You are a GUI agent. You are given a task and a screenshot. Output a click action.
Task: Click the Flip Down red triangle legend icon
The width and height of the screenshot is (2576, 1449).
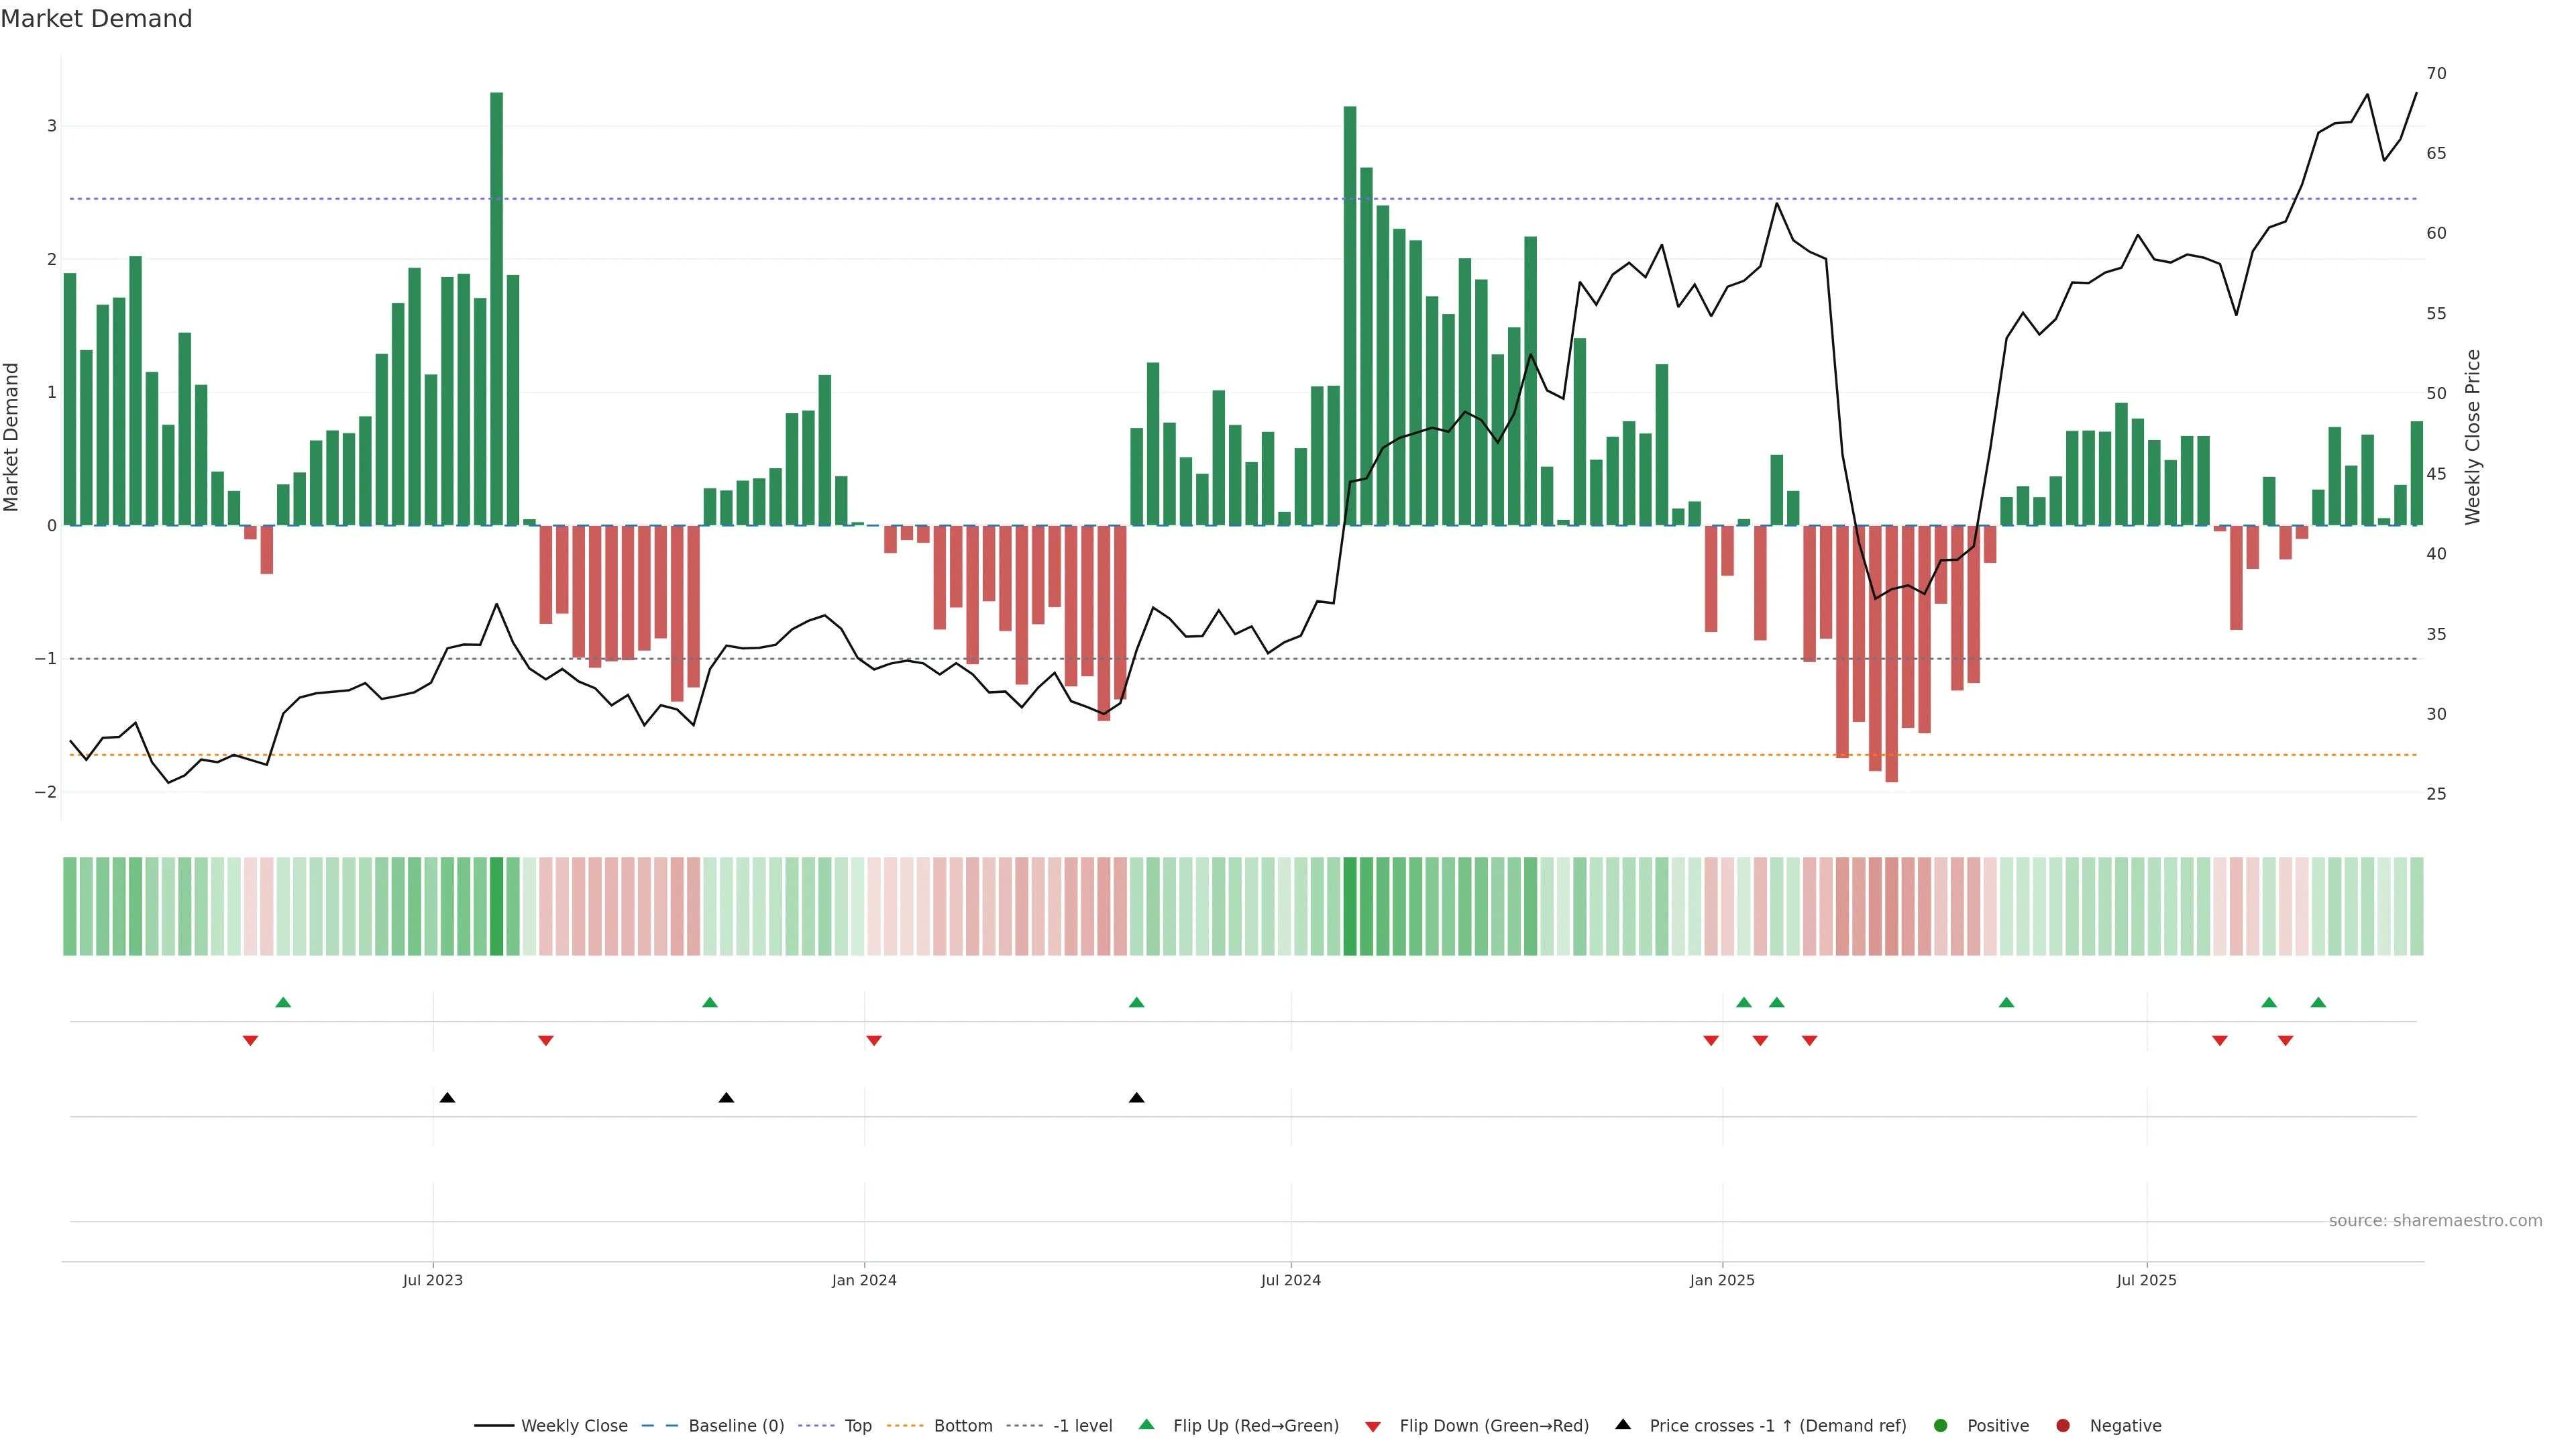(x=1373, y=1426)
